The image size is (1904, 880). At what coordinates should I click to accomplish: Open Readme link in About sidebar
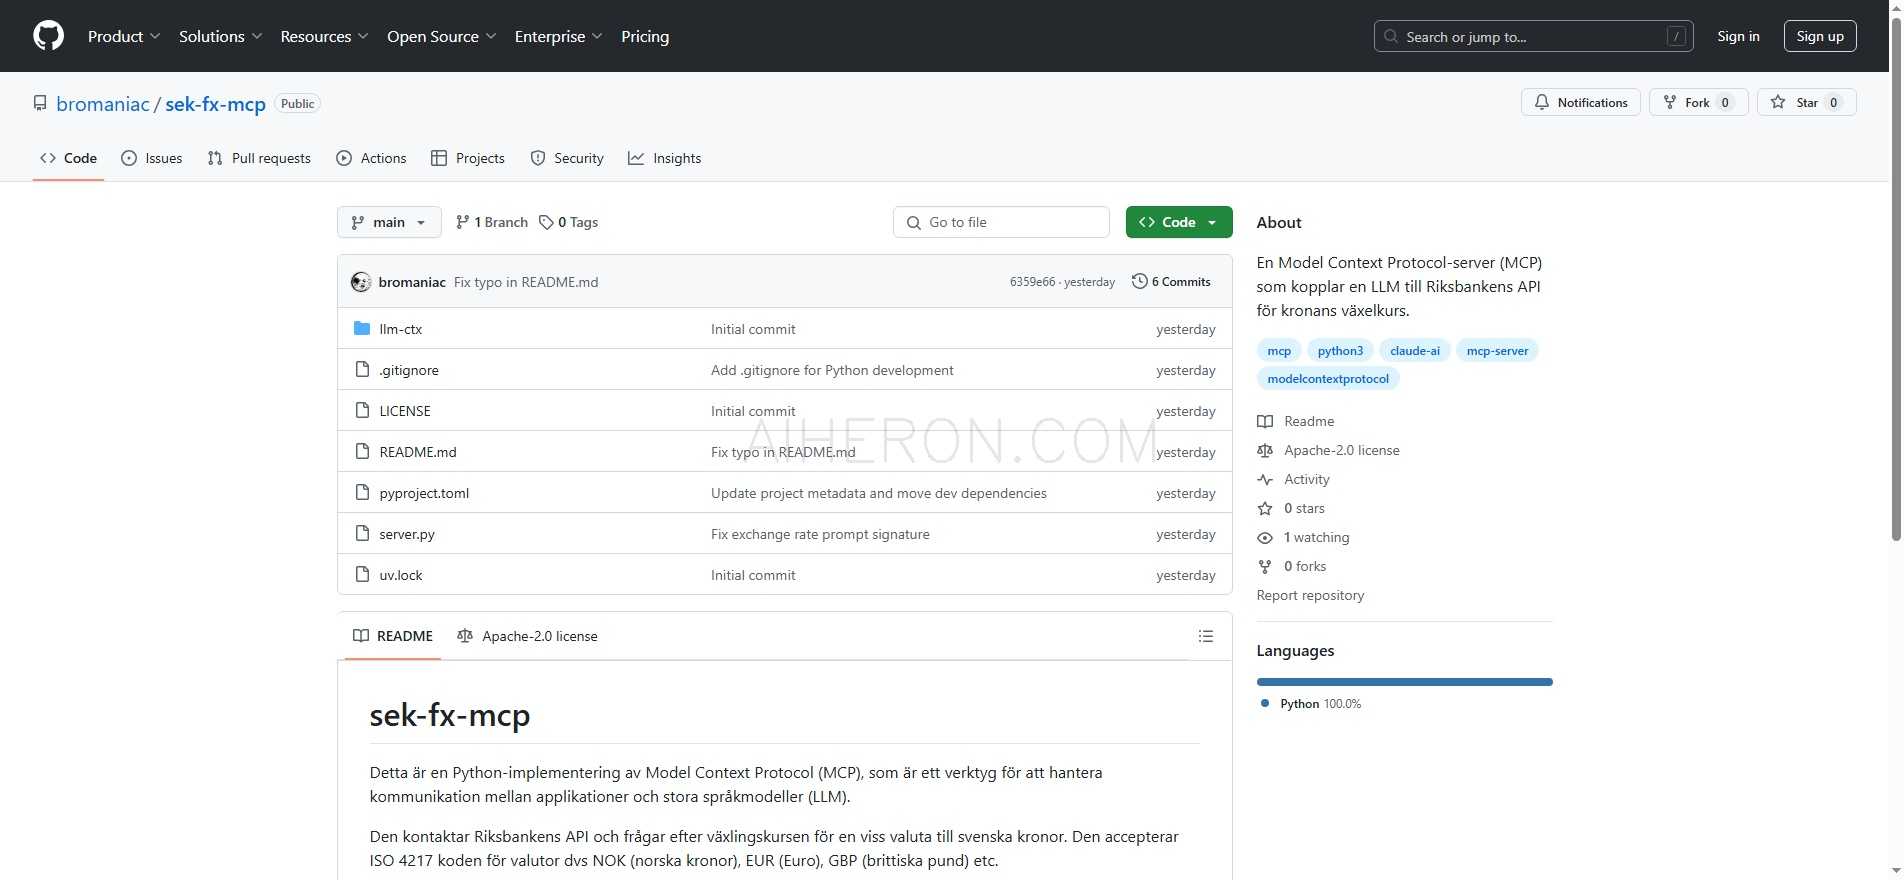(1296, 421)
